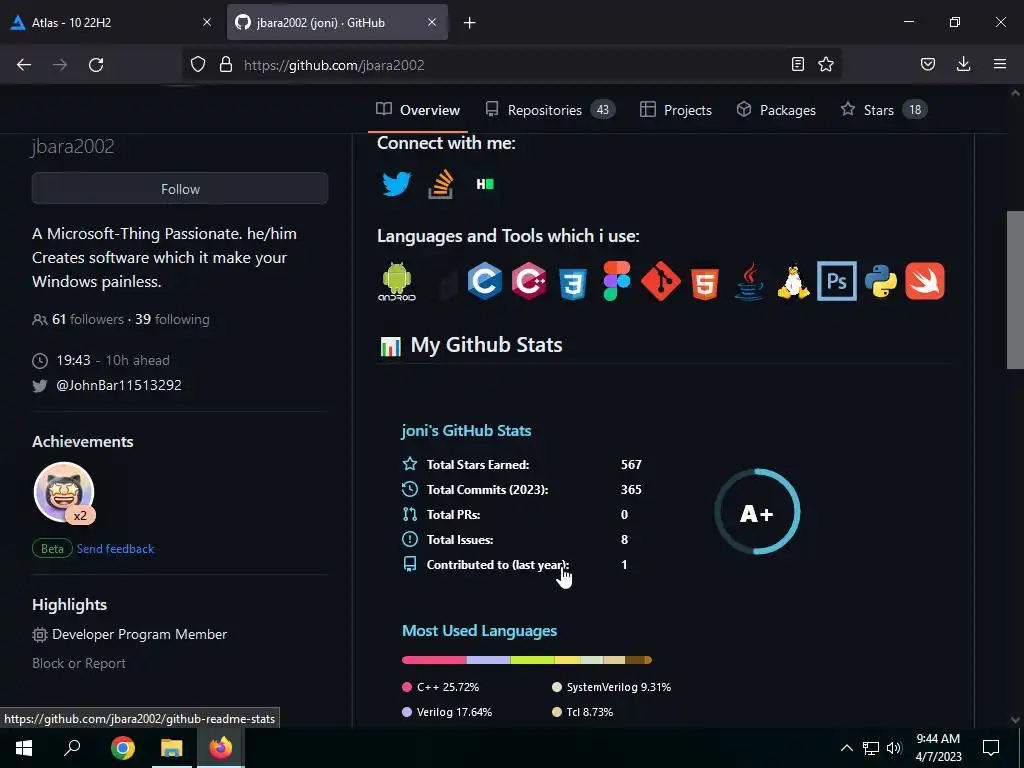The width and height of the screenshot is (1024, 768).
Task: Click the taskbar volume speaker icon
Action: coord(894,748)
